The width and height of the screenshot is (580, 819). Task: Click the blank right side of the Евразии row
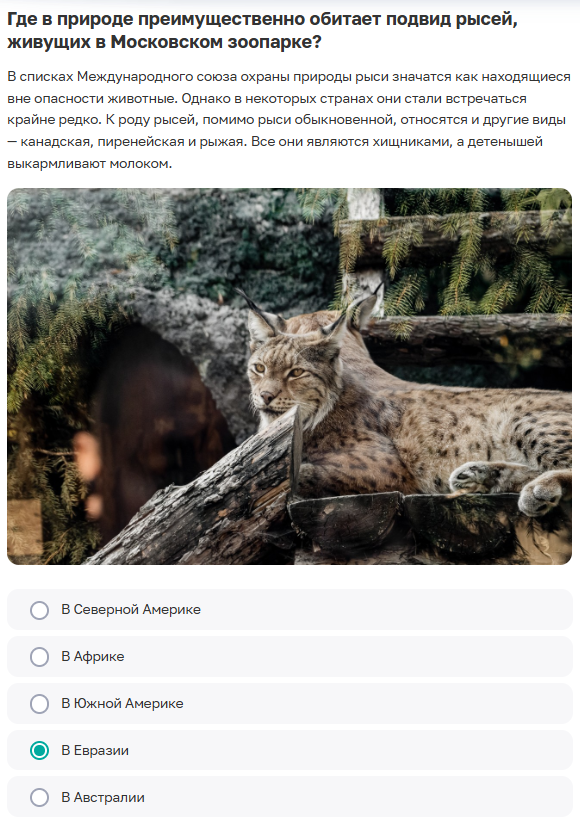350,751
